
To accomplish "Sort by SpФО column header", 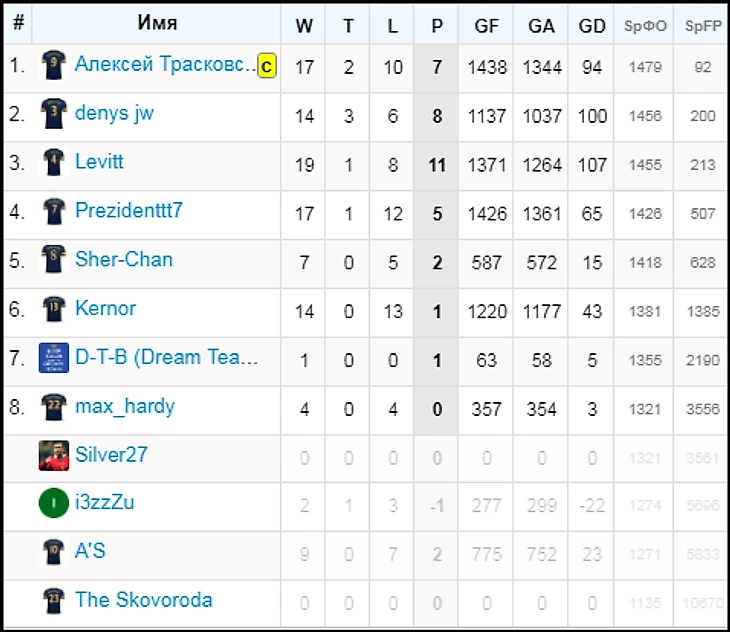I will pos(645,26).
